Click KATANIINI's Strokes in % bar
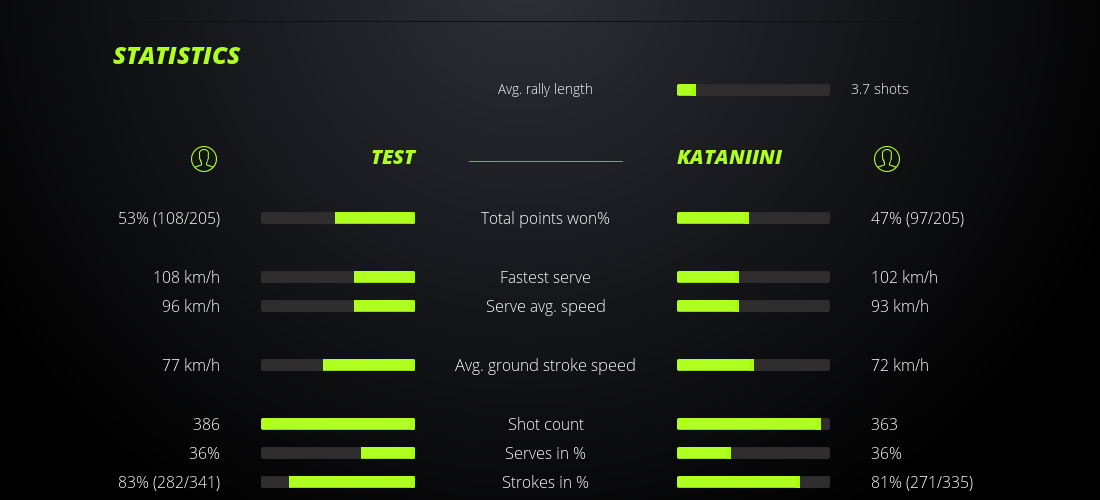 (x=753, y=482)
